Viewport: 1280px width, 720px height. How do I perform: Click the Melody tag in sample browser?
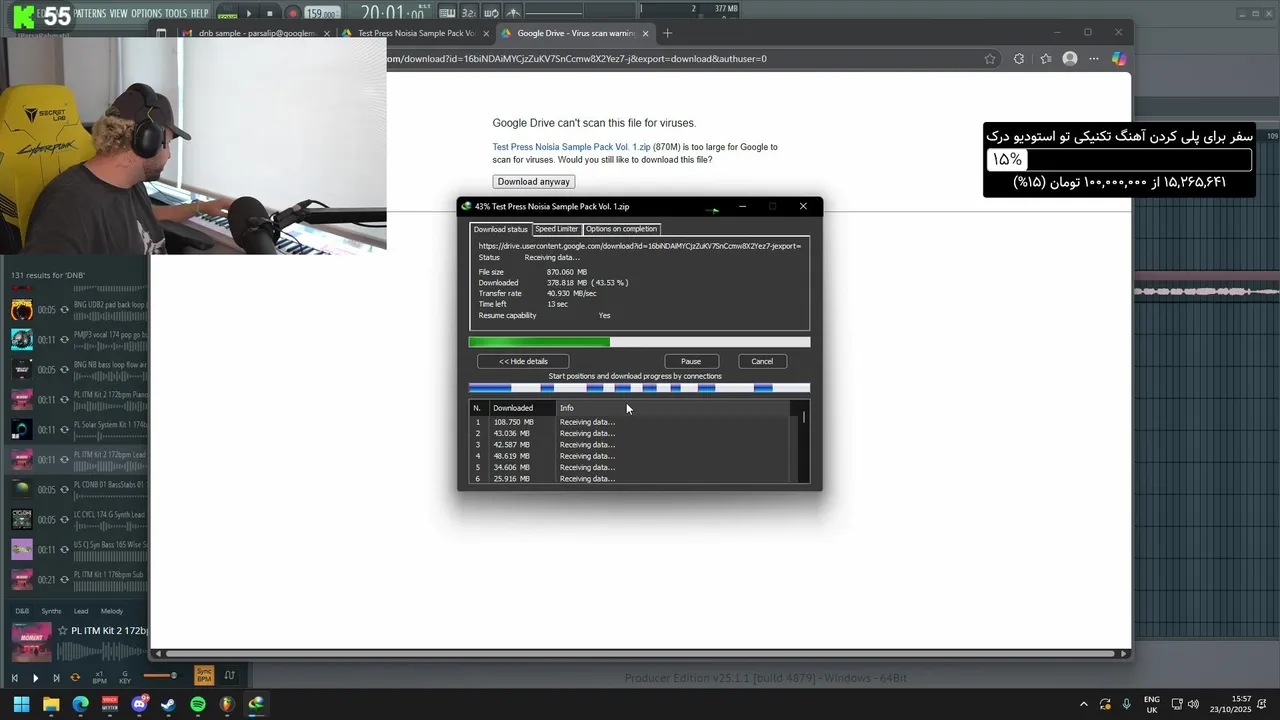[112, 611]
